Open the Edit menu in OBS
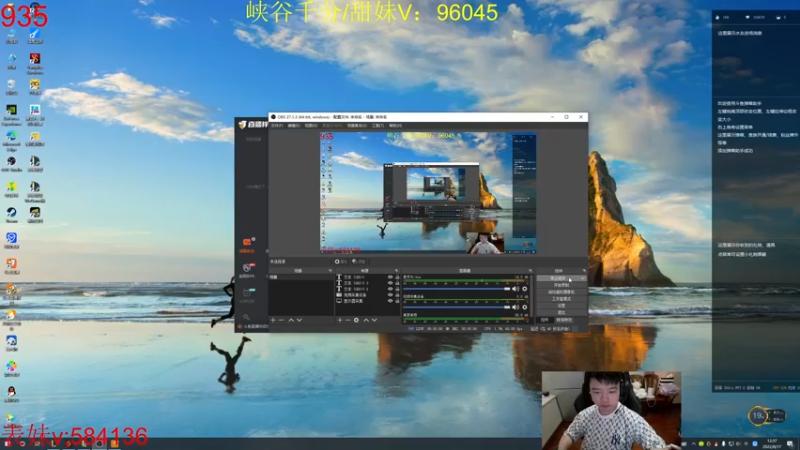Screen dimensions: 800x450 [x=294, y=126]
